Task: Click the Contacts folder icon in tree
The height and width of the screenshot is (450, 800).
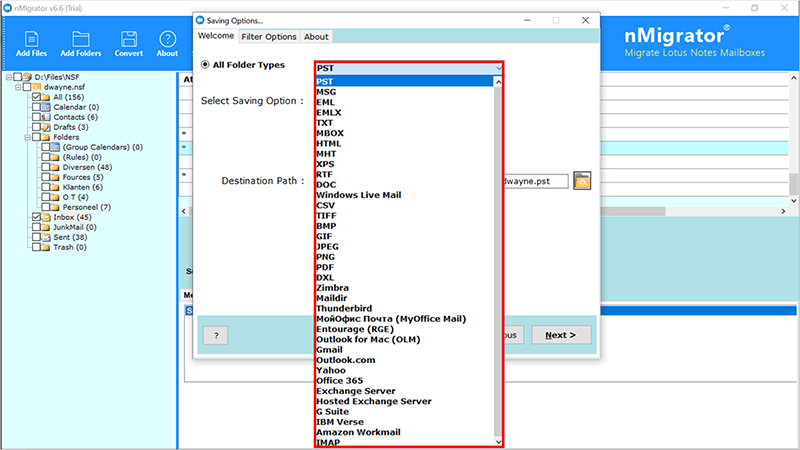Action: tap(48, 117)
